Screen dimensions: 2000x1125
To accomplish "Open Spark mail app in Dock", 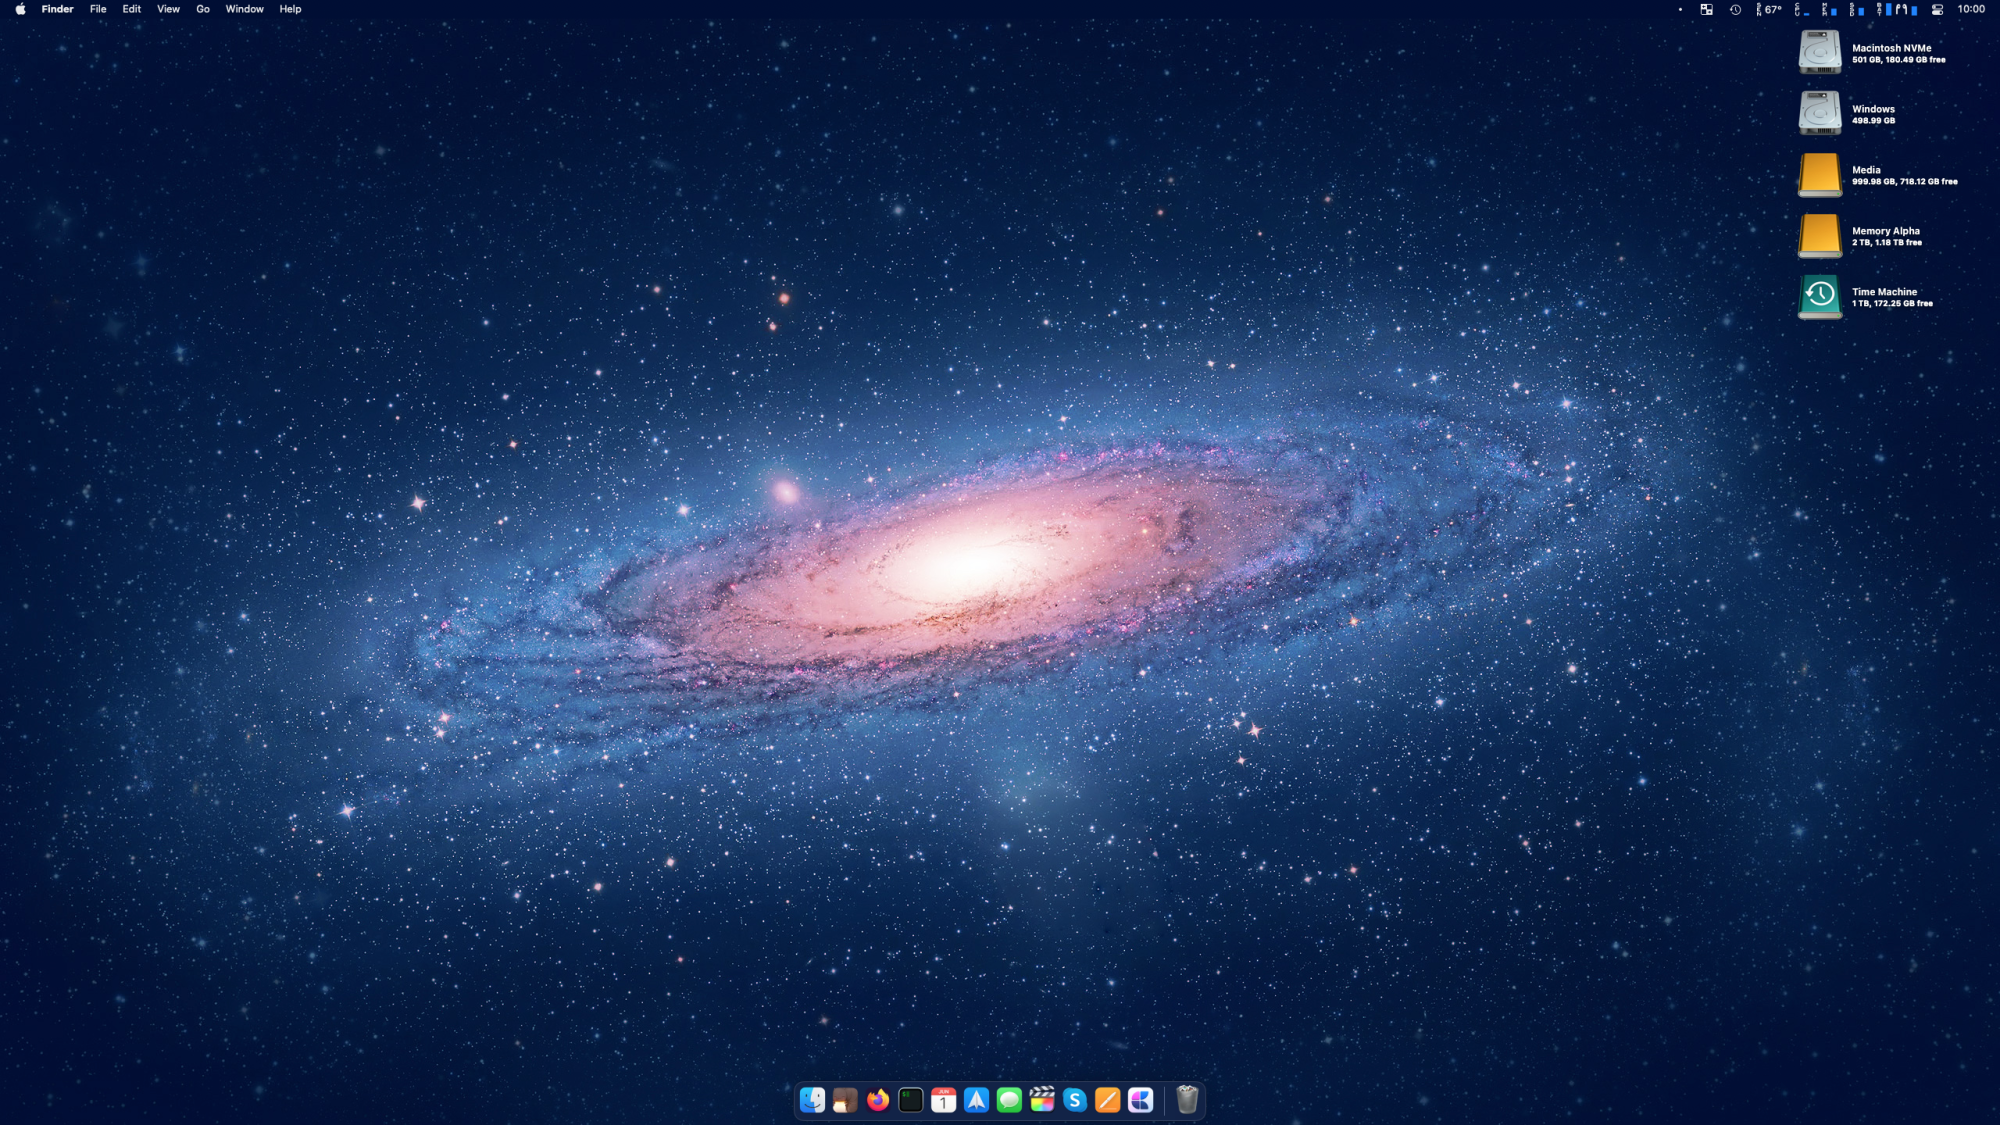I will click(976, 1100).
